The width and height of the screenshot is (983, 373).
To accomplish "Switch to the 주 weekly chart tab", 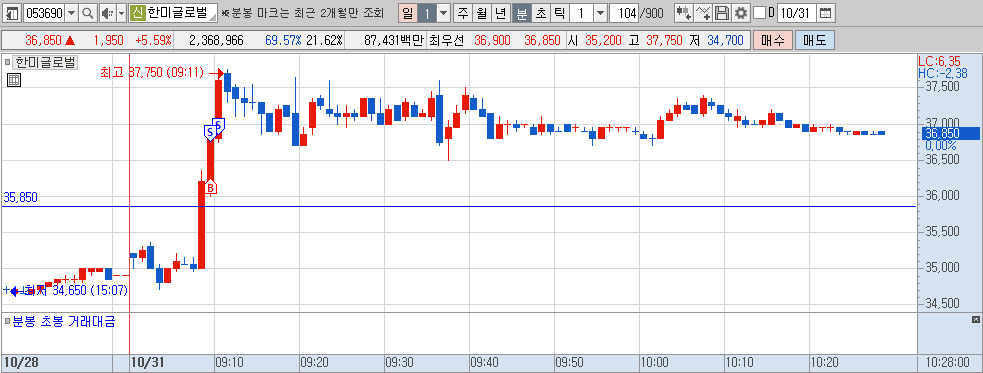I will 463,13.
